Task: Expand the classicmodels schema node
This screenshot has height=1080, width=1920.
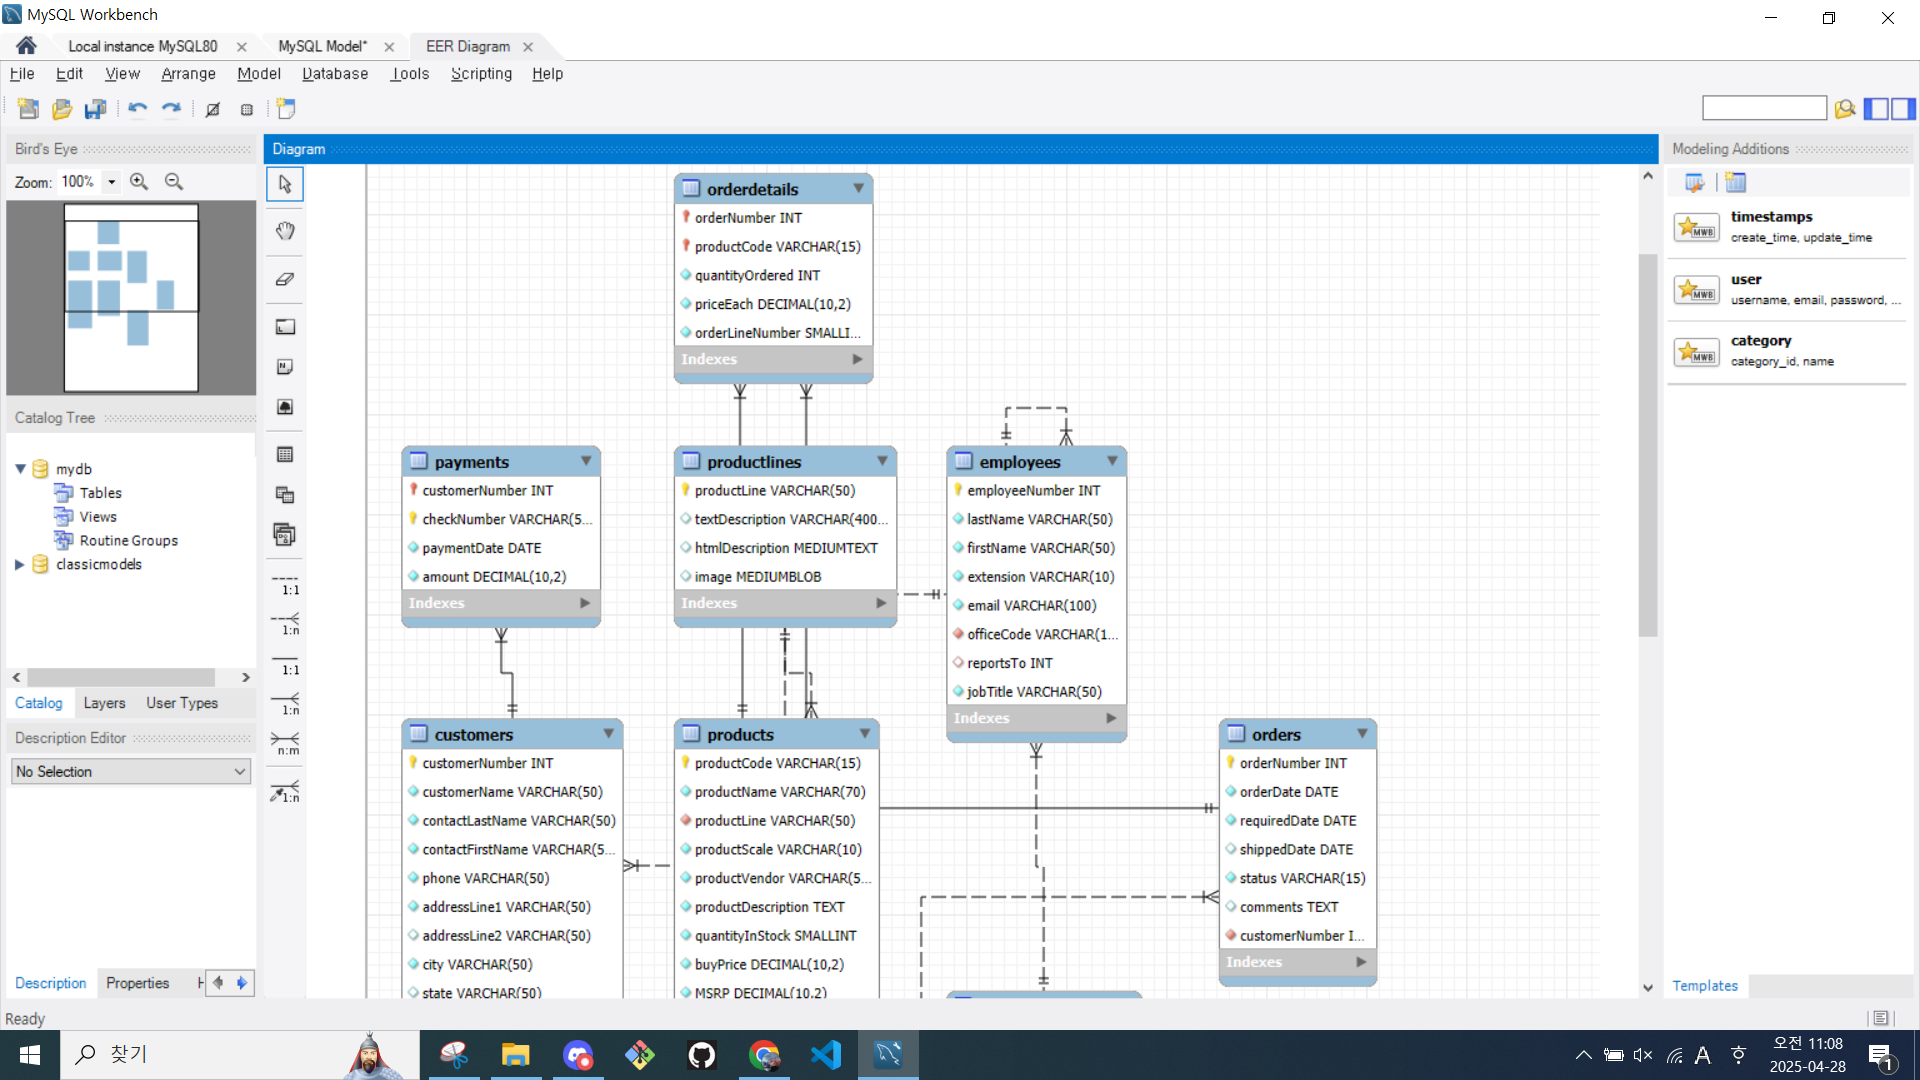Action: (x=19, y=564)
